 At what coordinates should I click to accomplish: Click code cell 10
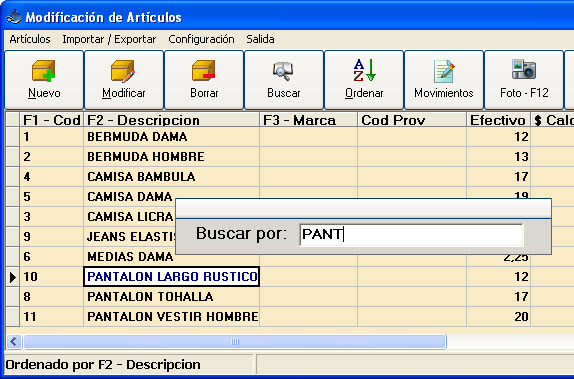pyautogui.click(x=52, y=276)
